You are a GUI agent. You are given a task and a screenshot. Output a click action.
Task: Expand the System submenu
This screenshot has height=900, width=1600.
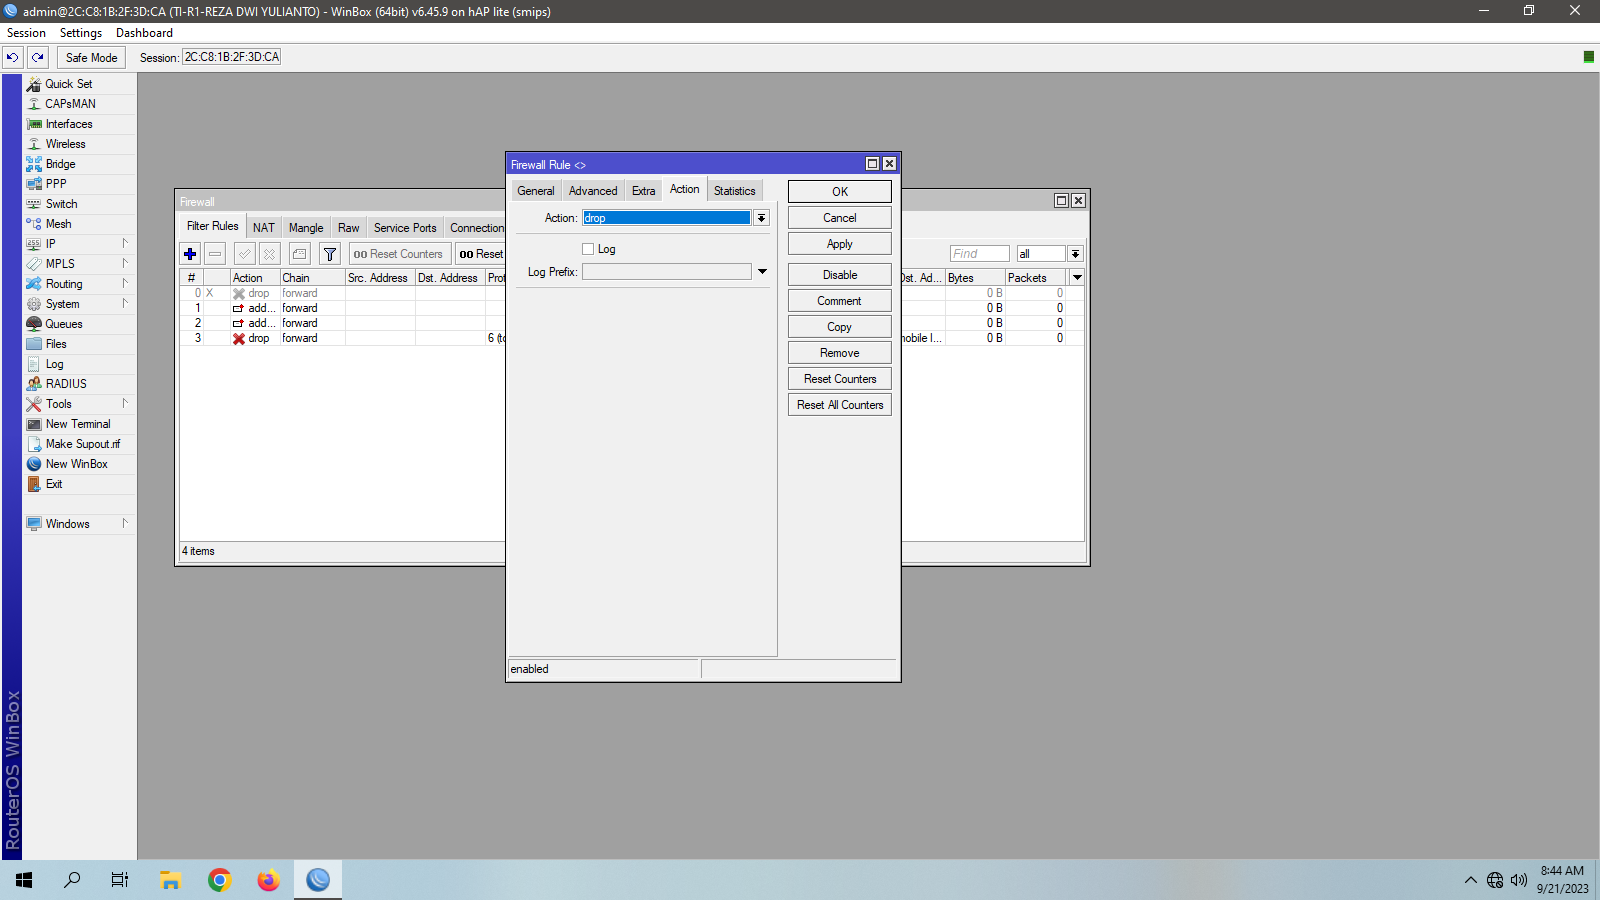point(125,303)
